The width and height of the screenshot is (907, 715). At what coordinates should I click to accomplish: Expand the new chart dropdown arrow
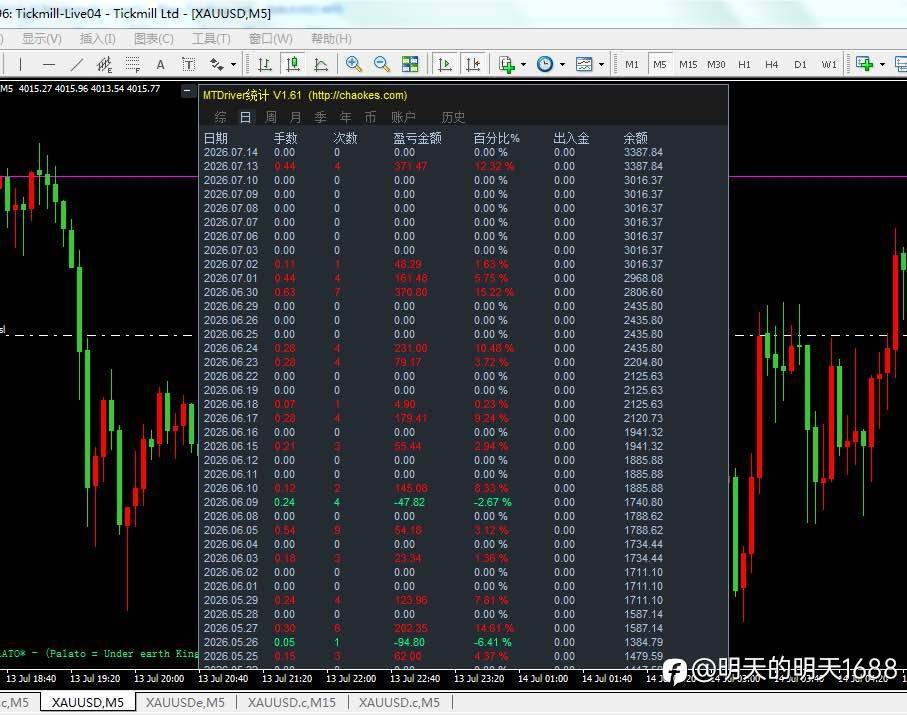point(882,64)
